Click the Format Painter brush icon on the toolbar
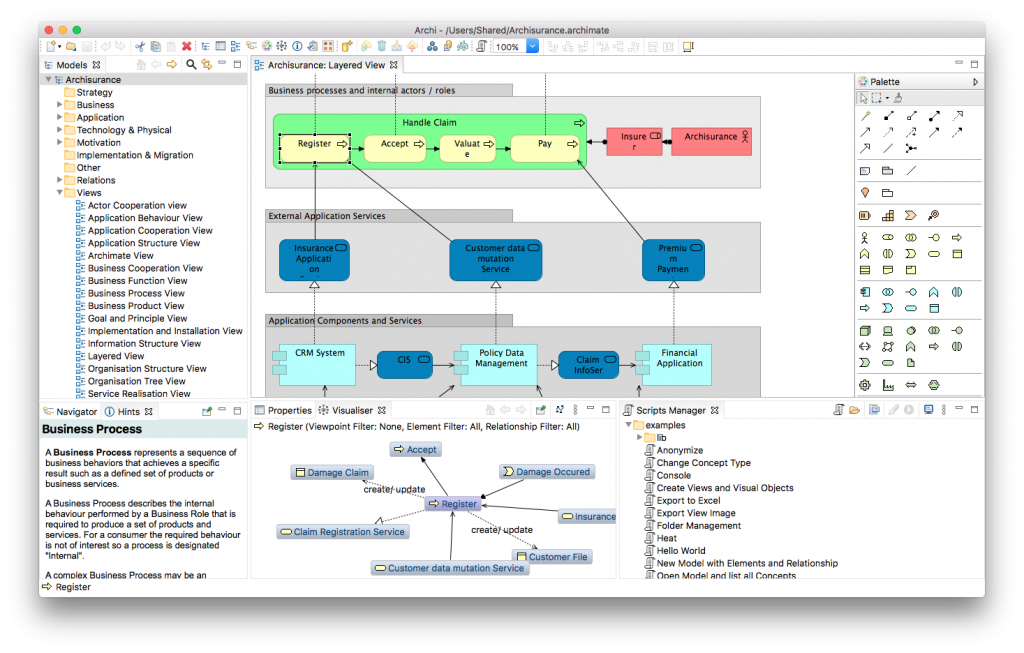This screenshot has height=653, width=1024. (x=899, y=100)
